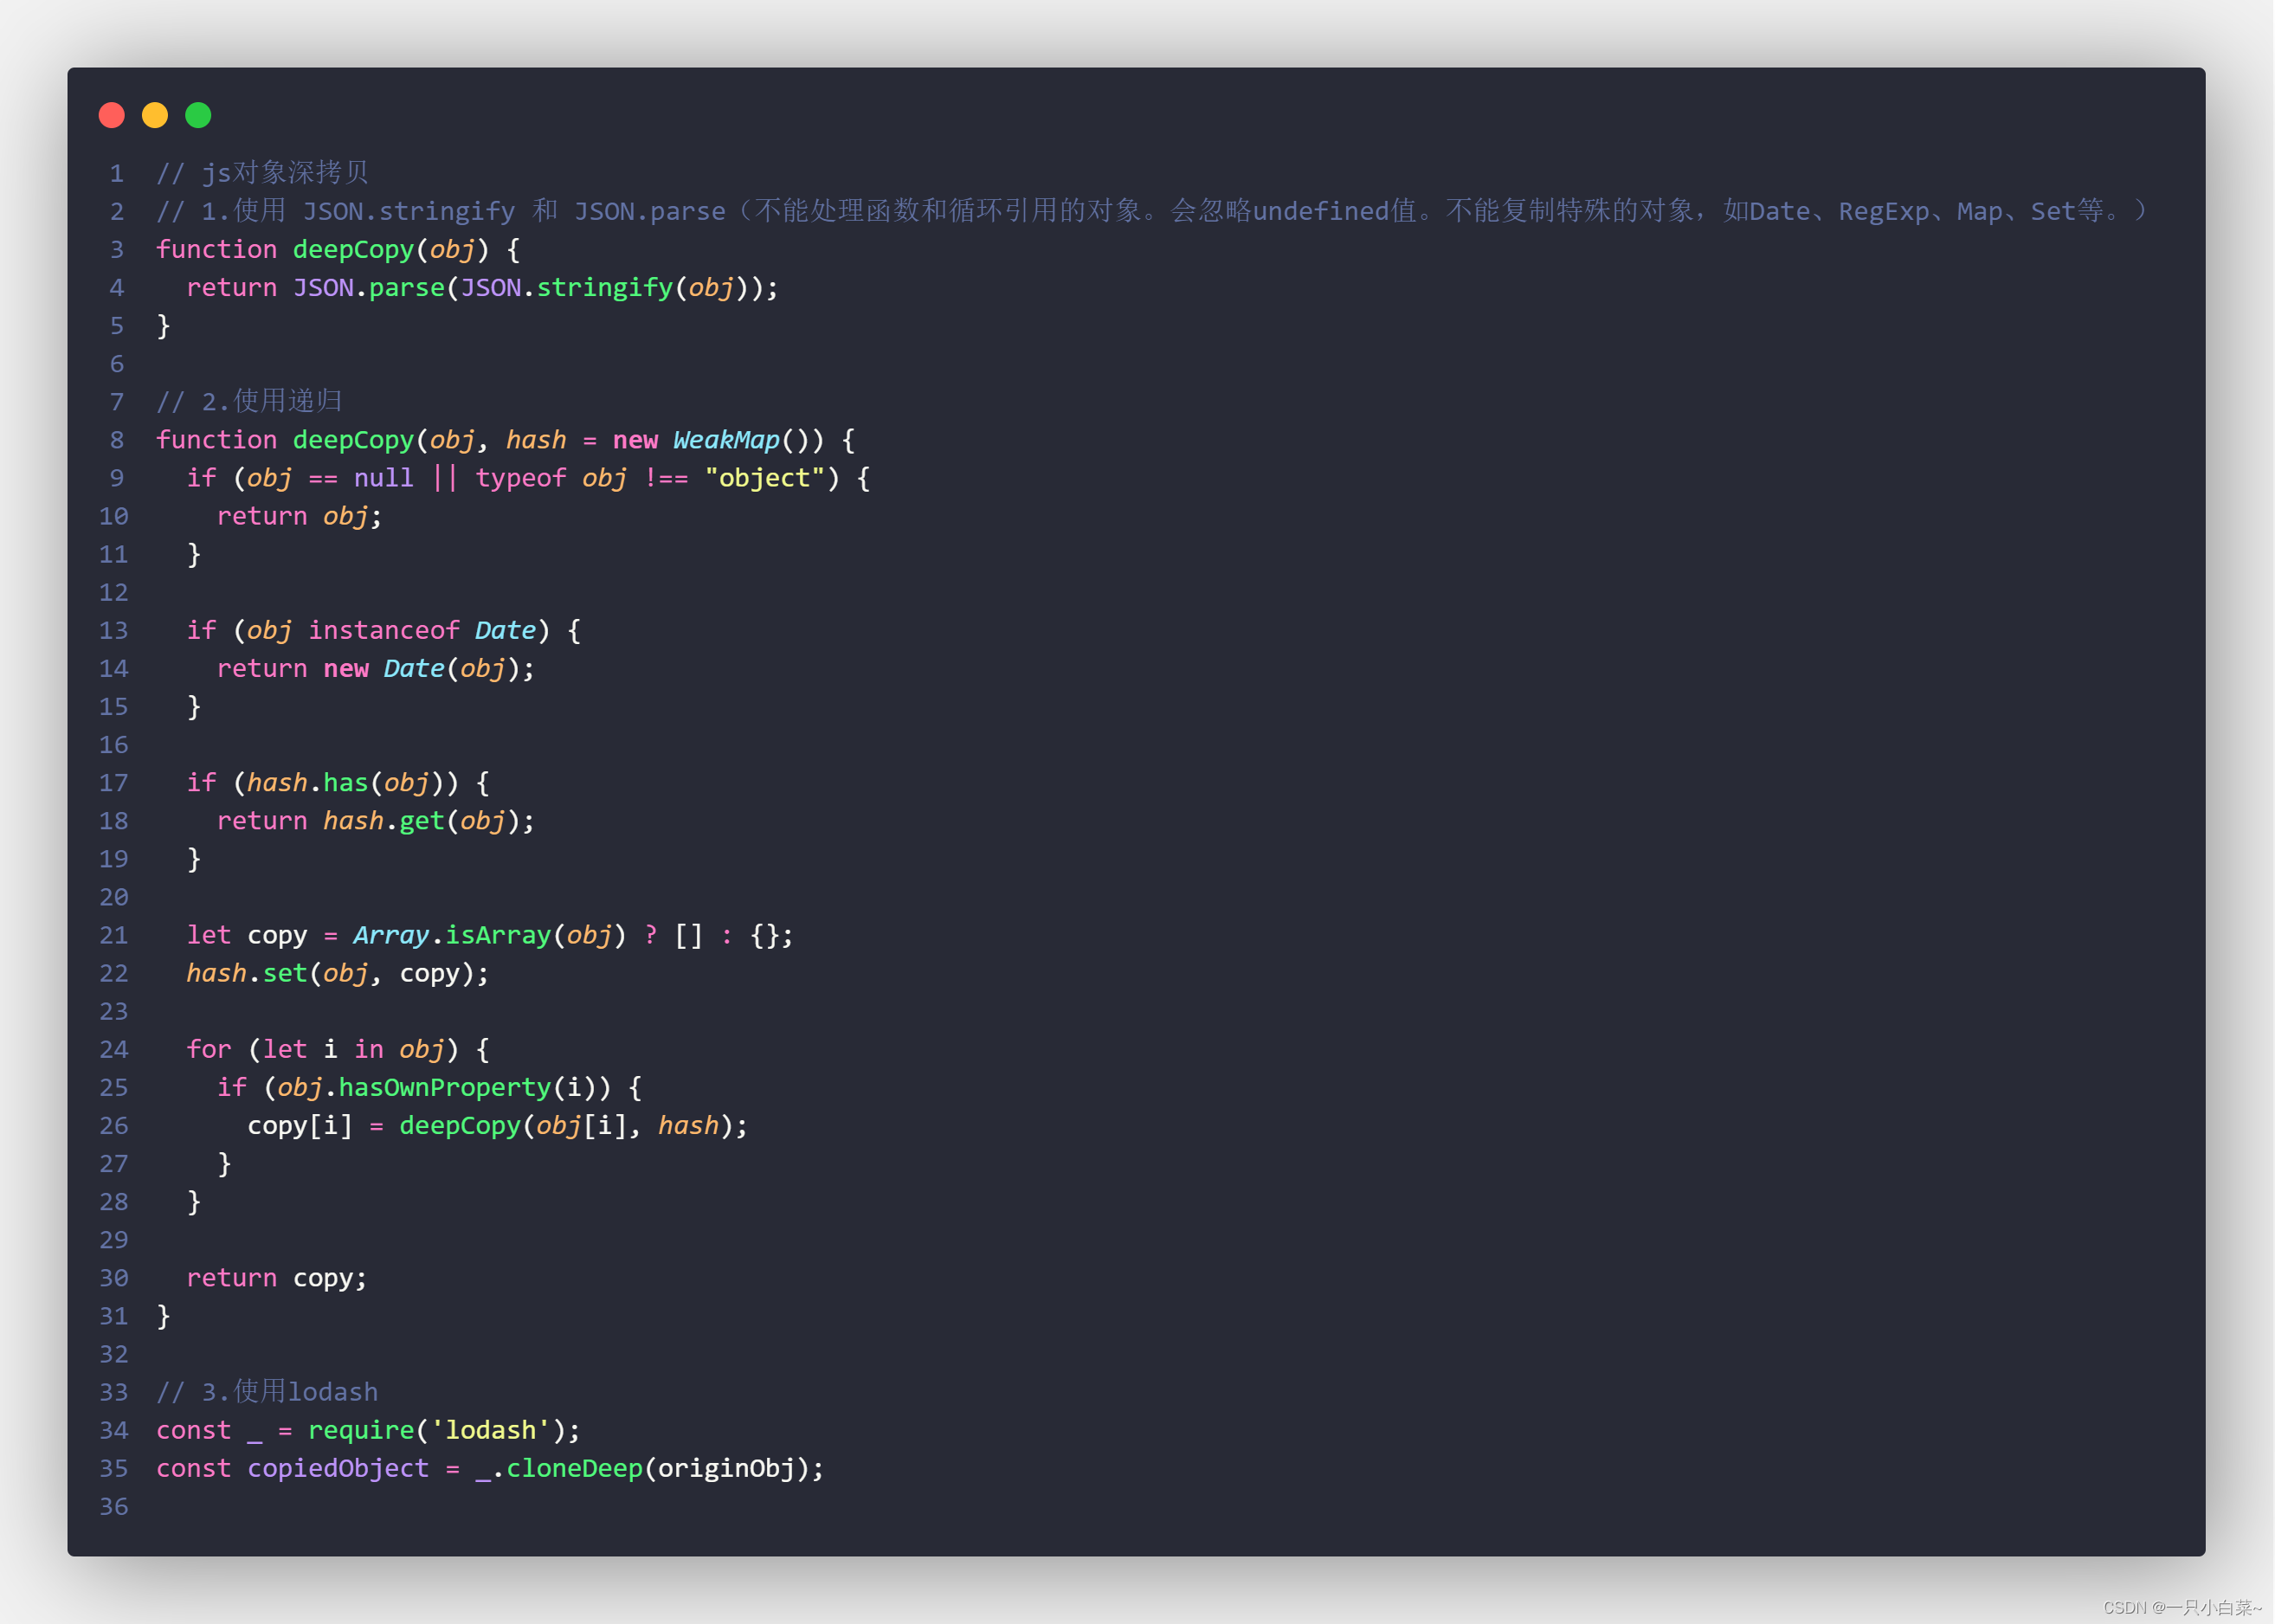Click the comment text "// js对象深拷贝"

pos(262,172)
